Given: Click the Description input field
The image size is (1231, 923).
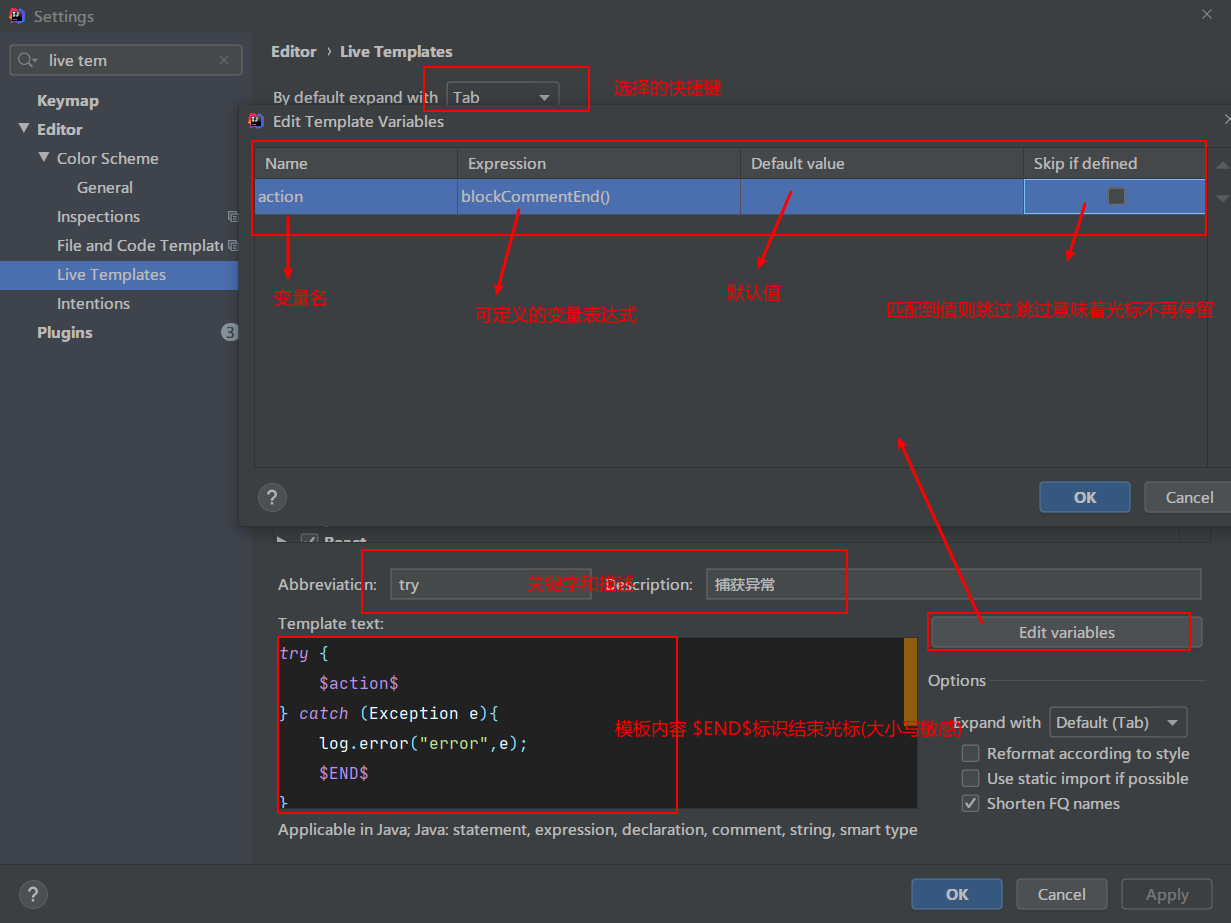Looking at the screenshot, I should pyautogui.click(x=953, y=584).
